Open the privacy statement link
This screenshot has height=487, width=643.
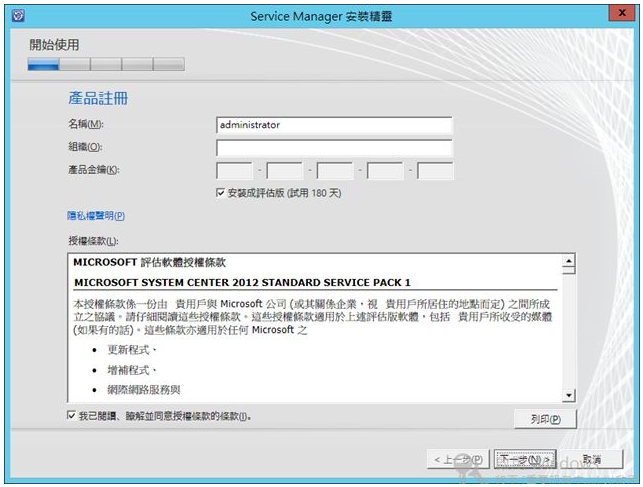coord(96,216)
